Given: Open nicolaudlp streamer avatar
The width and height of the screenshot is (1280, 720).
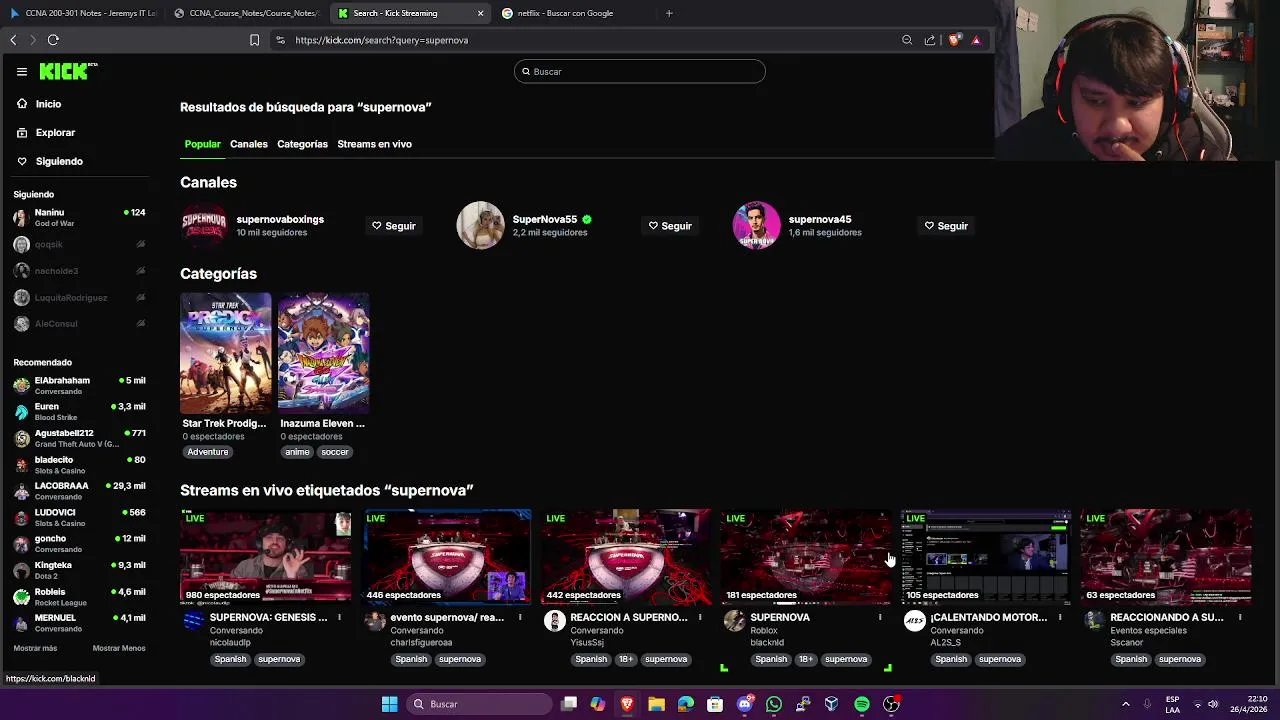Looking at the screenshot, I should [x=194, y=621].
